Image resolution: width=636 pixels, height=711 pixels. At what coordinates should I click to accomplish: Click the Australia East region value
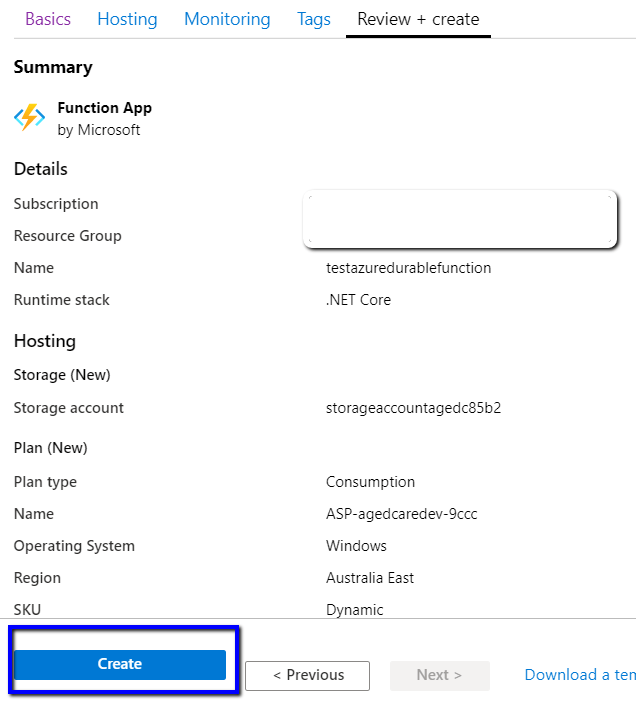click(370, 578)
